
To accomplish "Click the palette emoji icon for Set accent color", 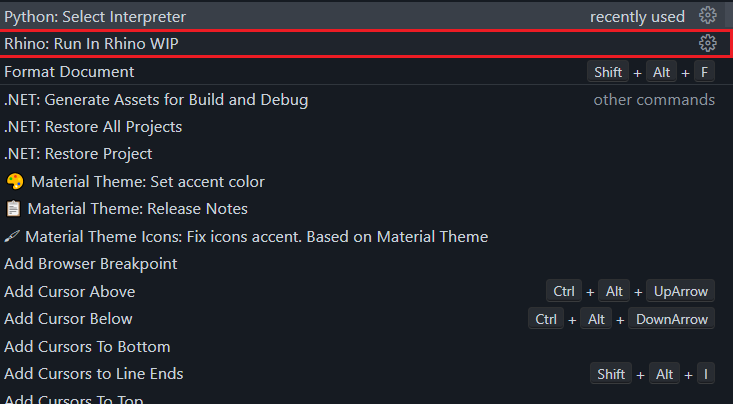I will tap(14, 182).
